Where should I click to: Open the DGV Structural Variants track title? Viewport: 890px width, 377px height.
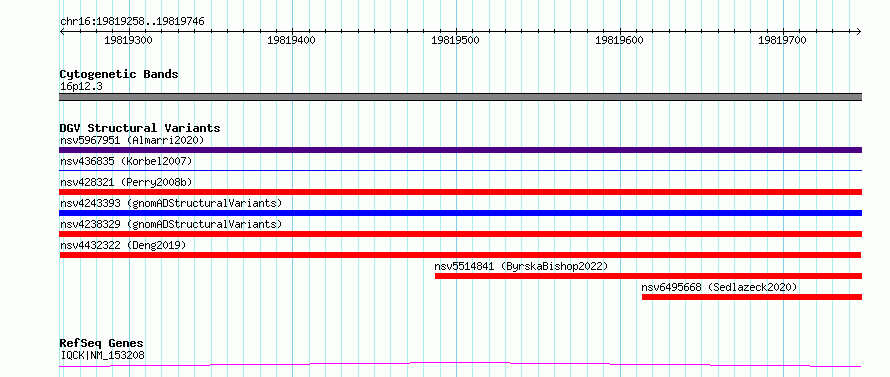pyautogui.click(x=140, y=128)
